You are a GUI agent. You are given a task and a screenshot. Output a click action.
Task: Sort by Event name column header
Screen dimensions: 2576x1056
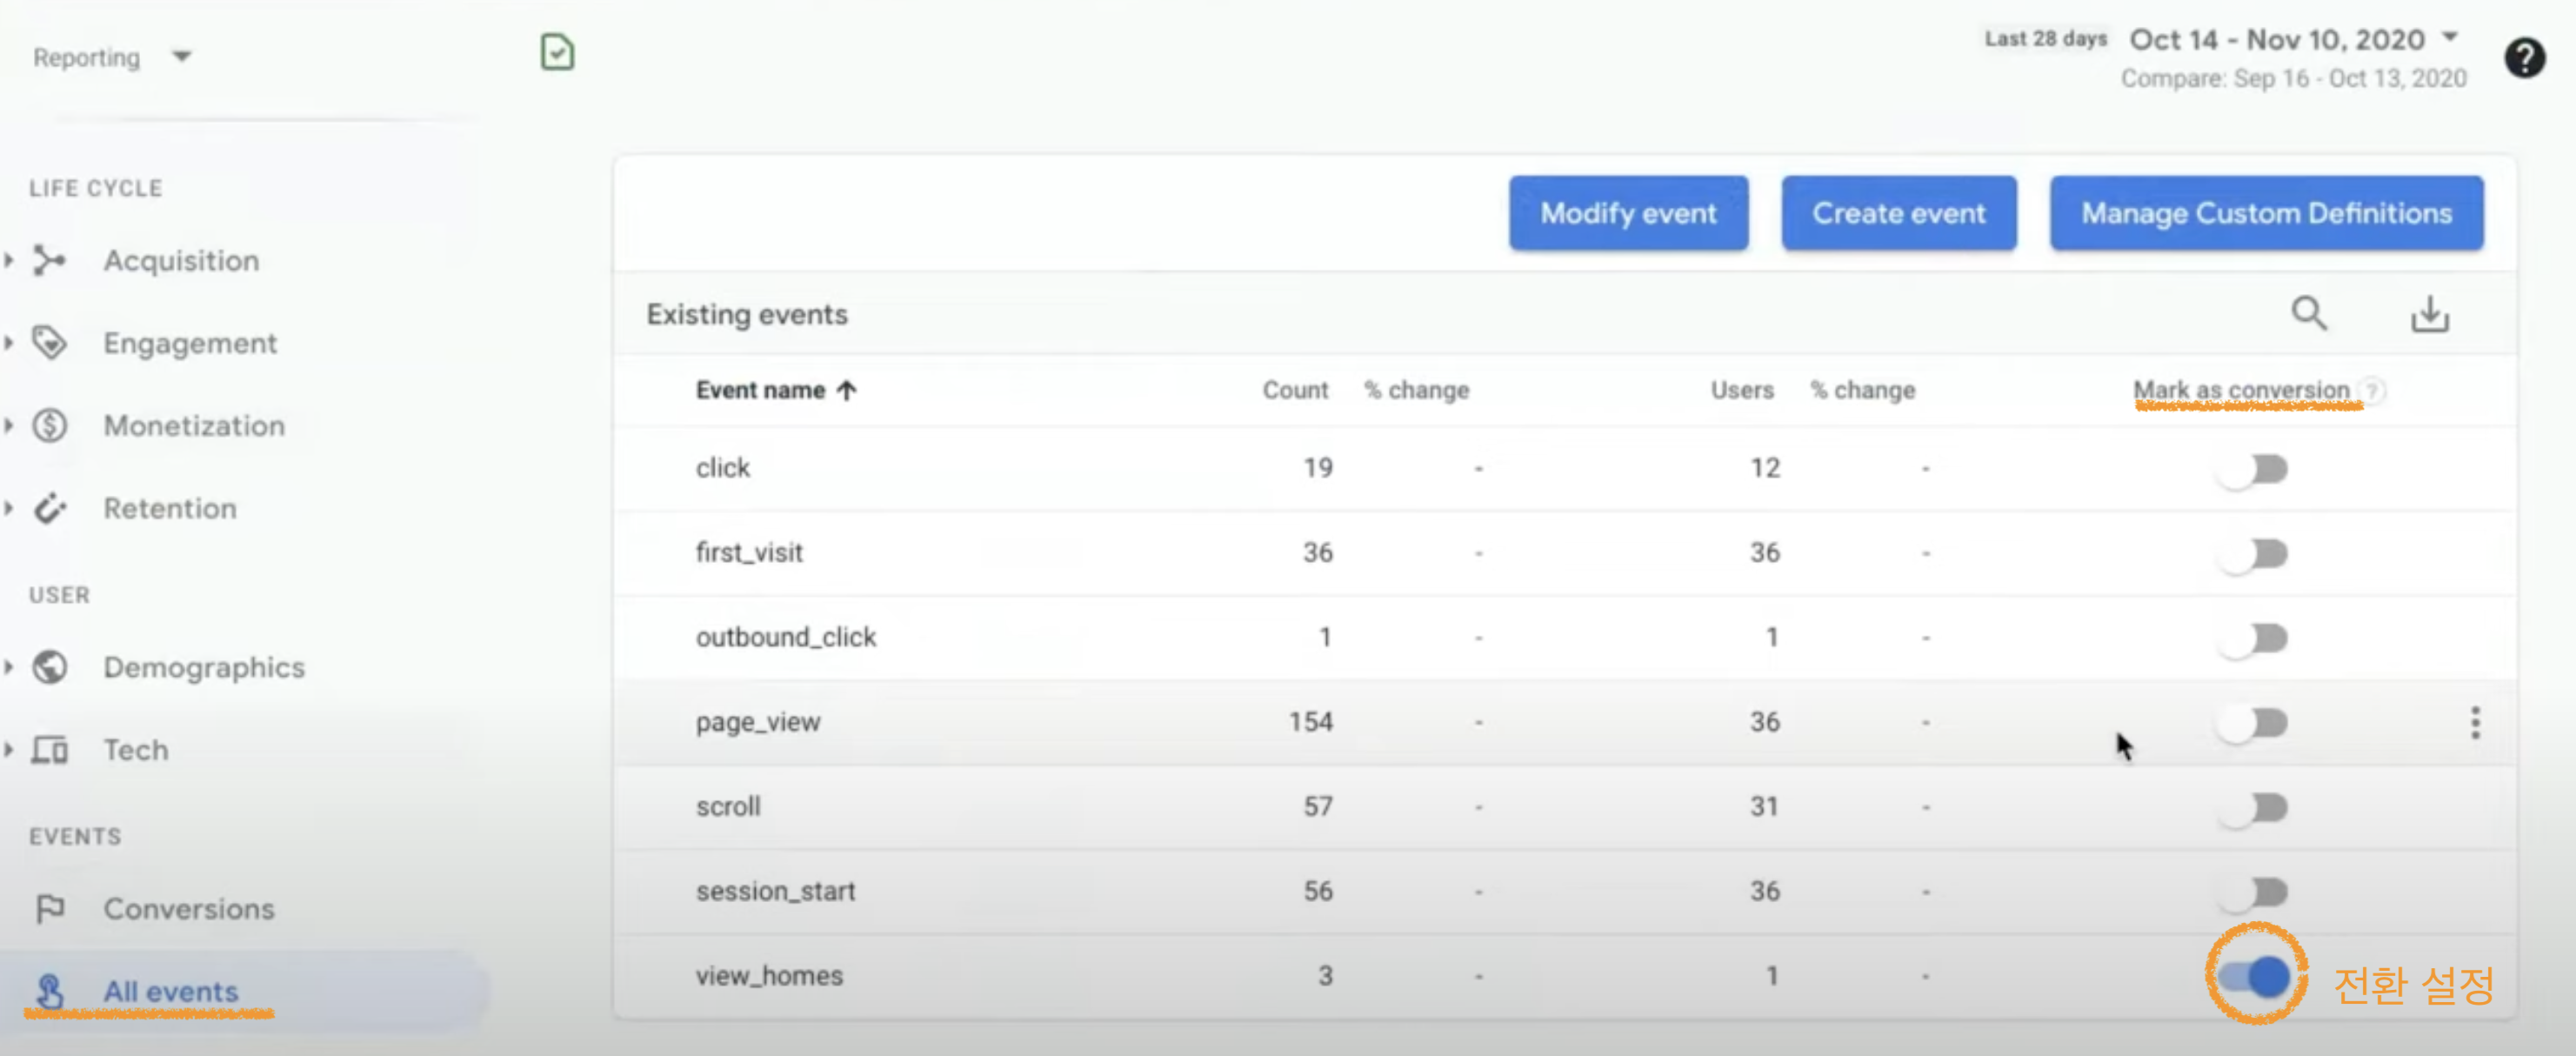(x=760, y=390)
